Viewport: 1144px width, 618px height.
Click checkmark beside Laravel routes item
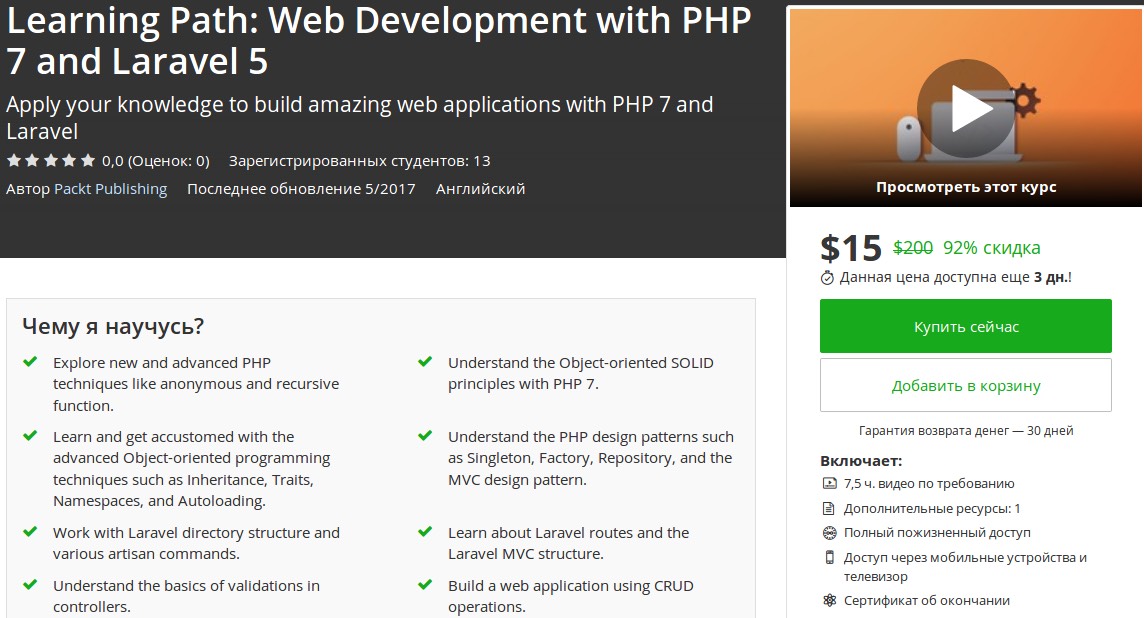pyautogui.click(x=425, y=532)
